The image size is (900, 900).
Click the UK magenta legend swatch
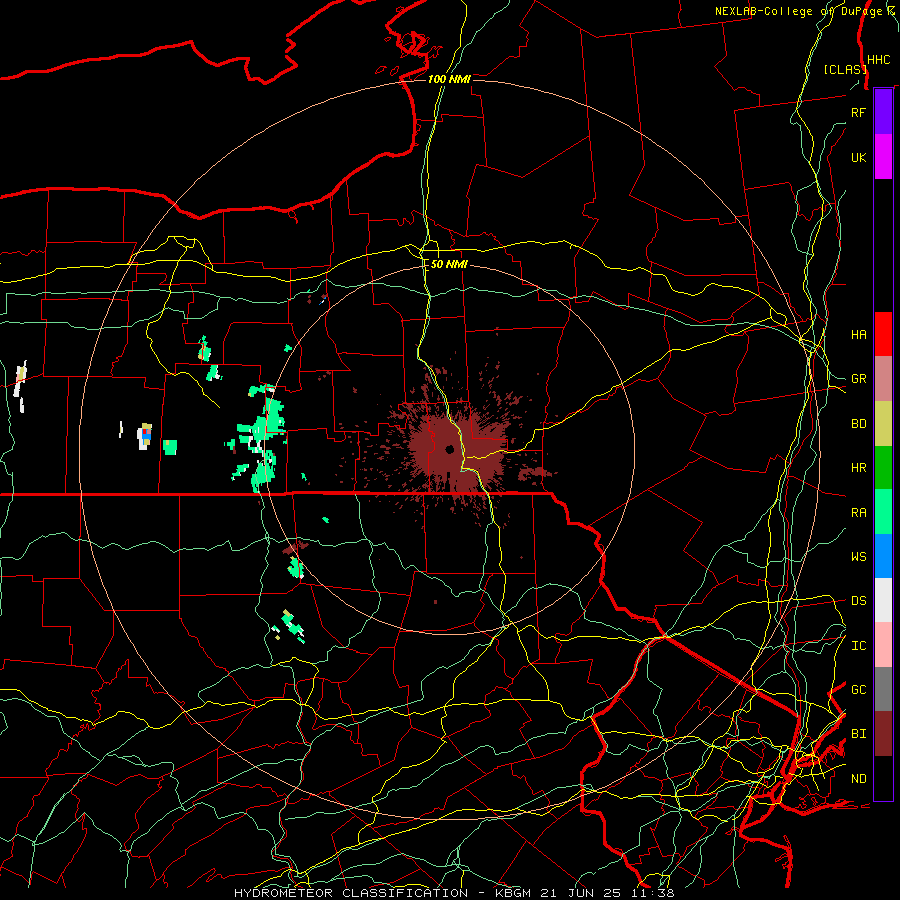883,157
